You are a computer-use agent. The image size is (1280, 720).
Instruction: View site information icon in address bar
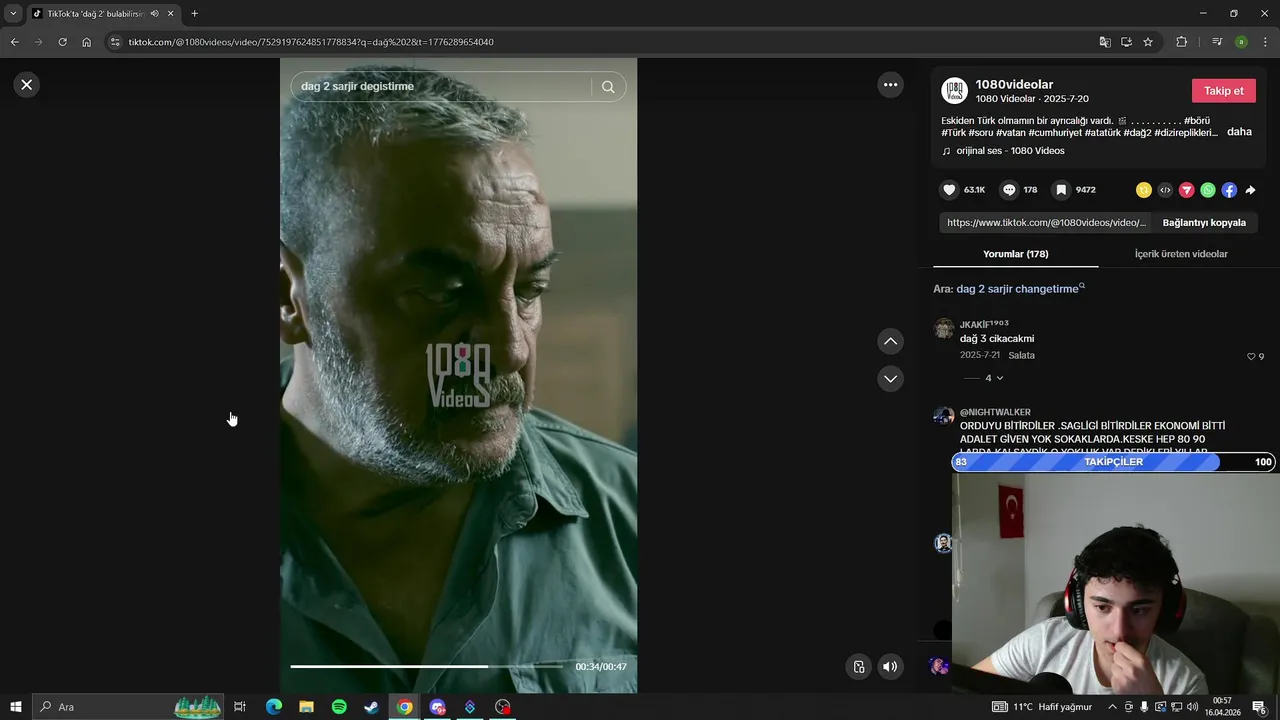[115, 42]
